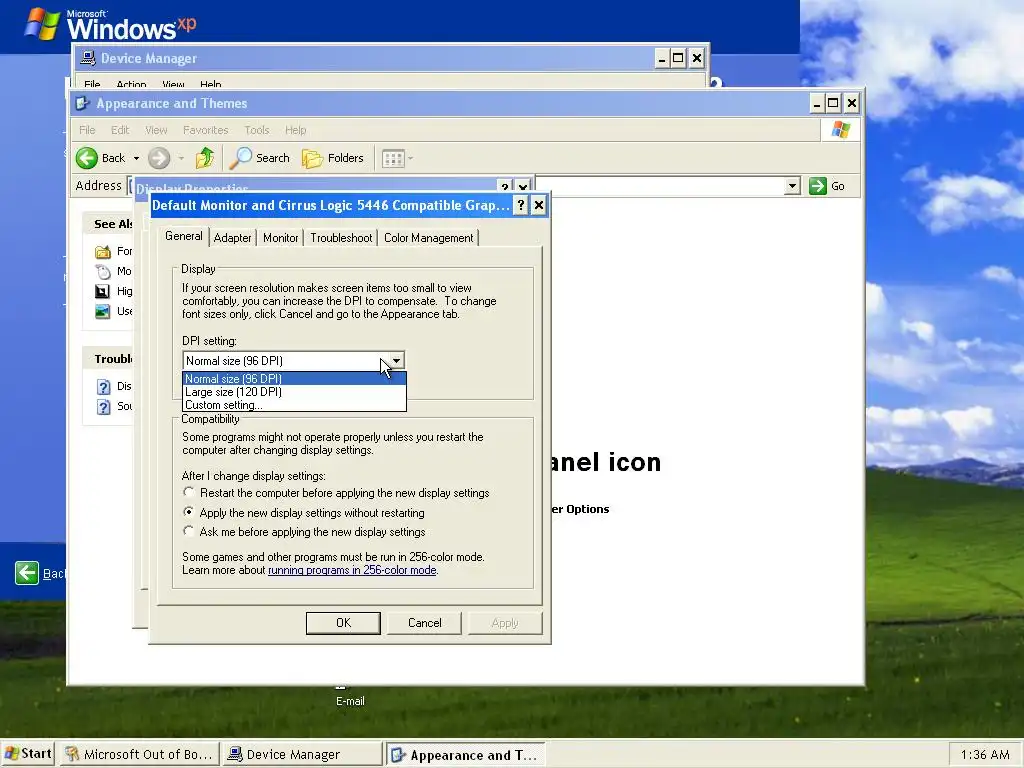Click the green Back arrow on the desktop wizard
Image resolution: width=1024 pixels, height=768 pixels.
[x=27, y=573]
